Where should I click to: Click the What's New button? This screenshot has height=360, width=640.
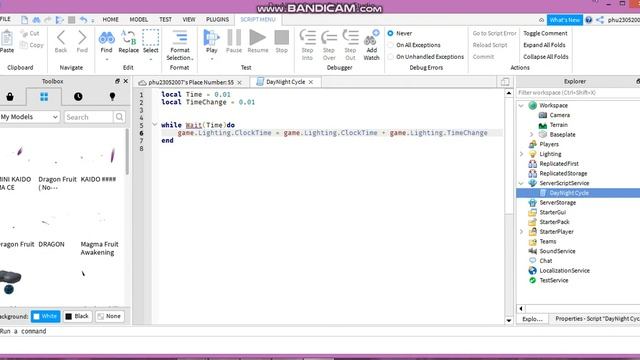(x=564, y=20)
